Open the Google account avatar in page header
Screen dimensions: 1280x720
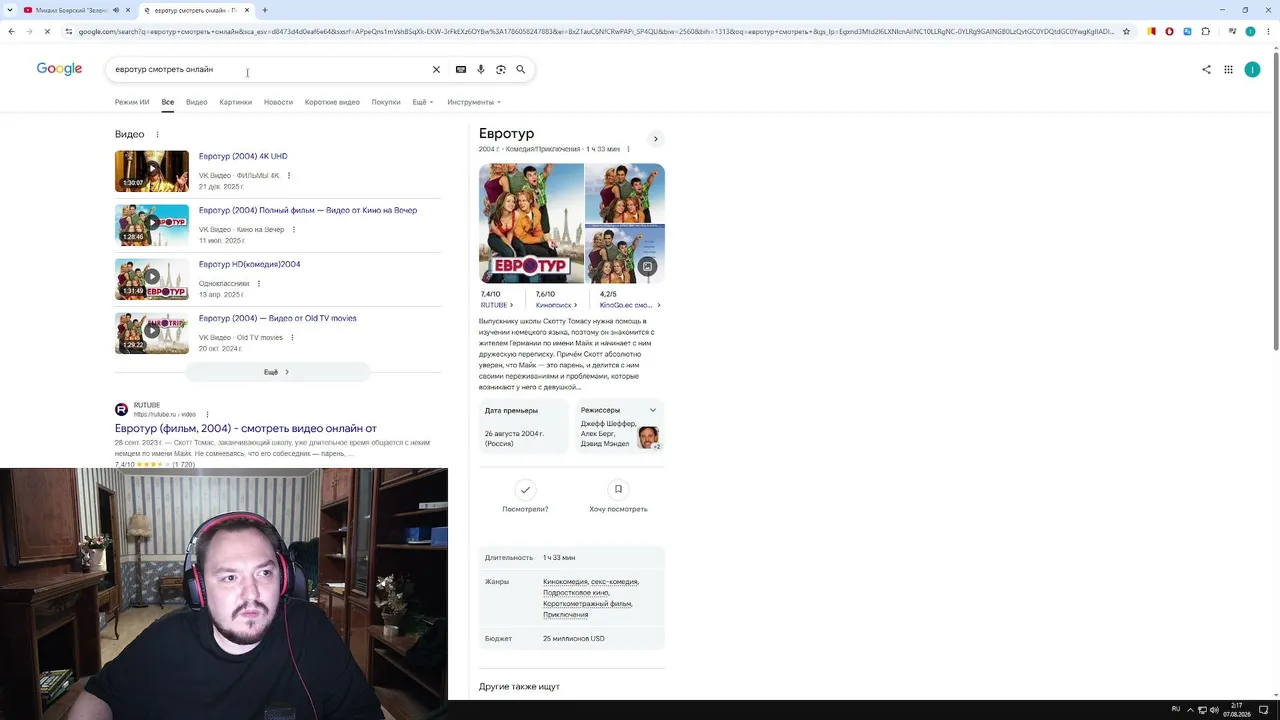click(x=1252, y=70)
